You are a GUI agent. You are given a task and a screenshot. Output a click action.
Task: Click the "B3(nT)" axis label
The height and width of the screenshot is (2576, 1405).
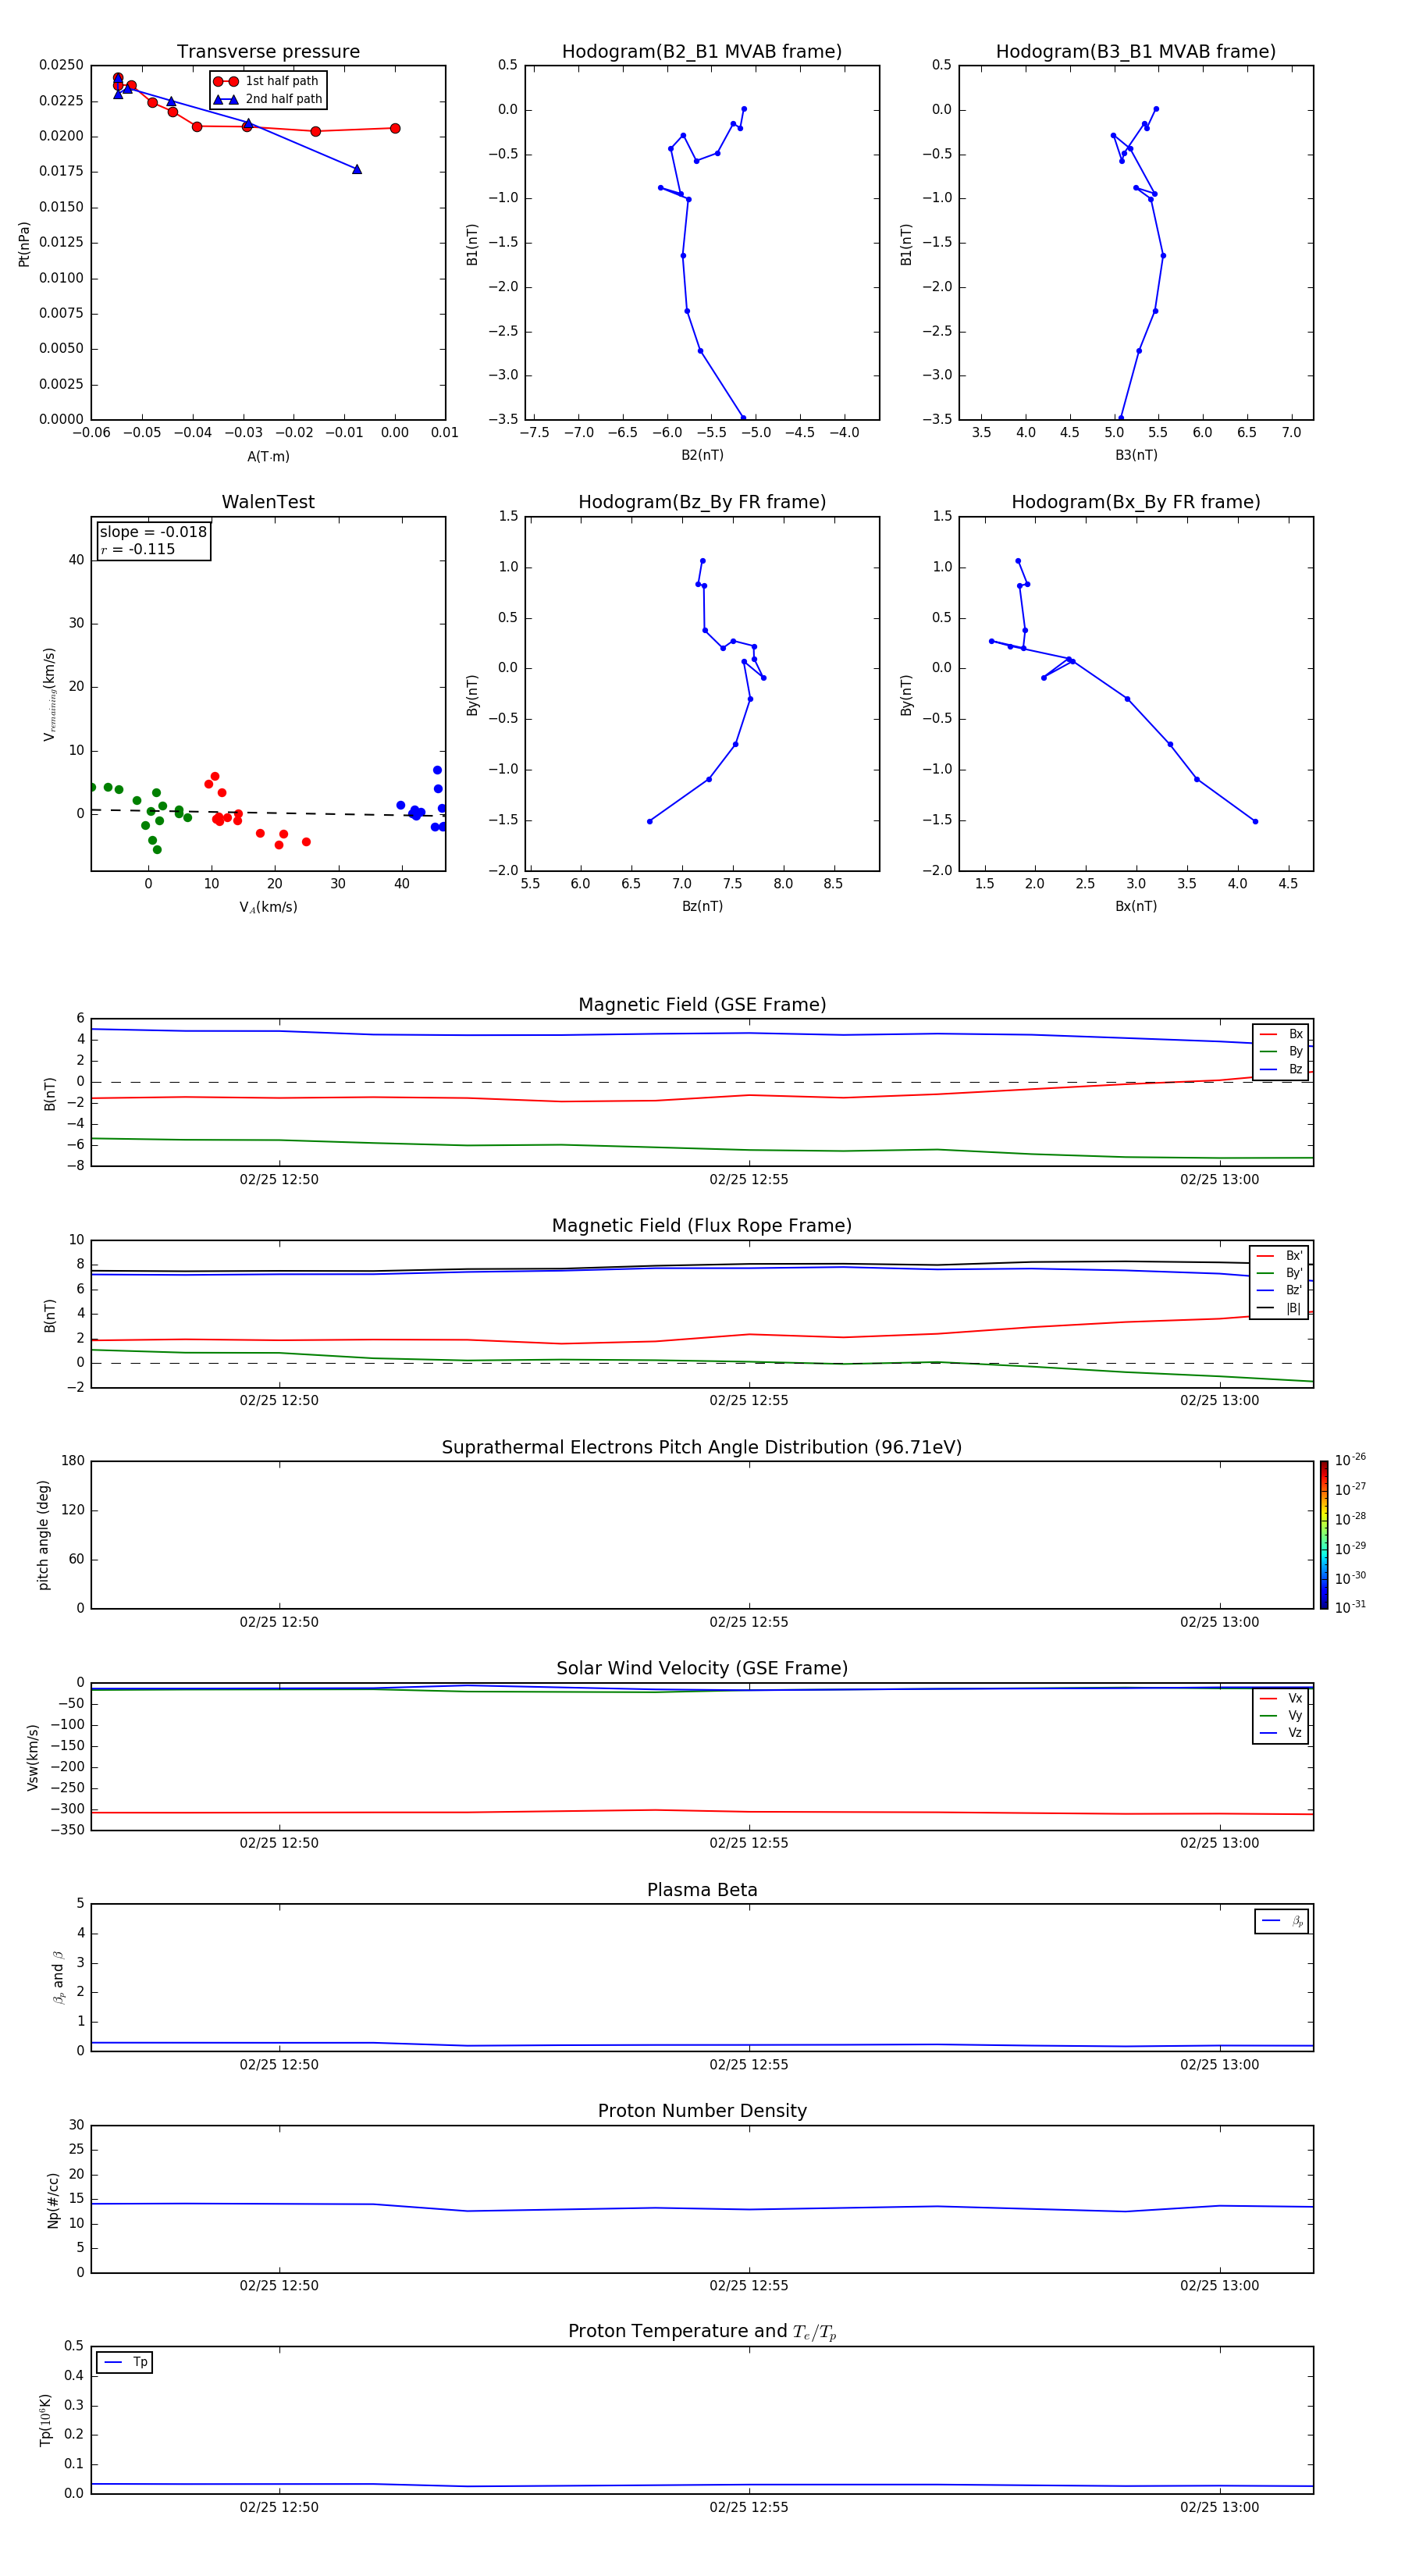pos(1136,455)
